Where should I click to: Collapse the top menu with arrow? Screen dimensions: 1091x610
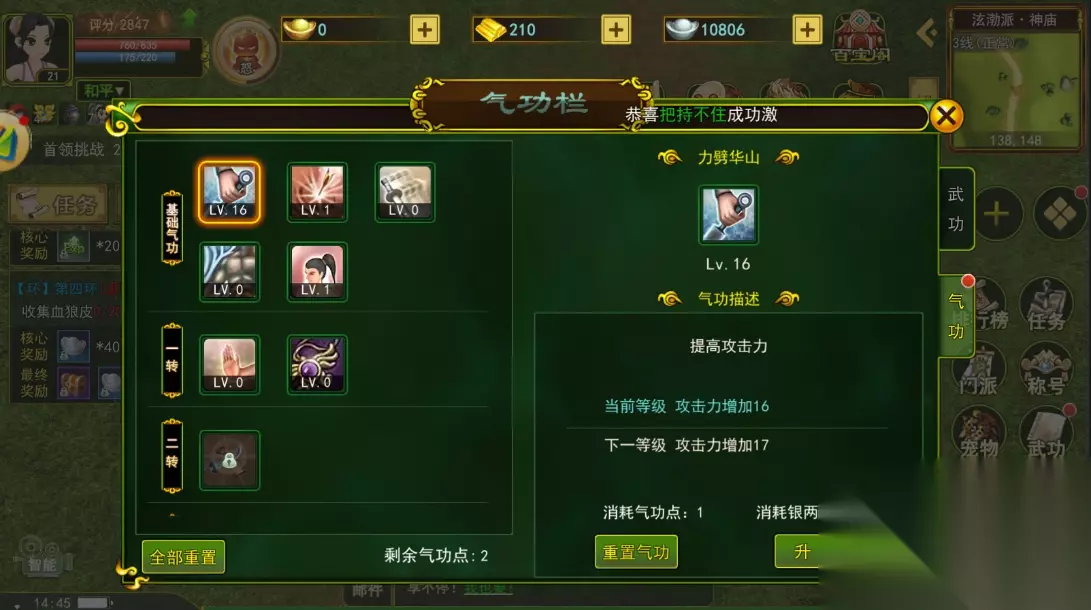(x=927, y=33)
